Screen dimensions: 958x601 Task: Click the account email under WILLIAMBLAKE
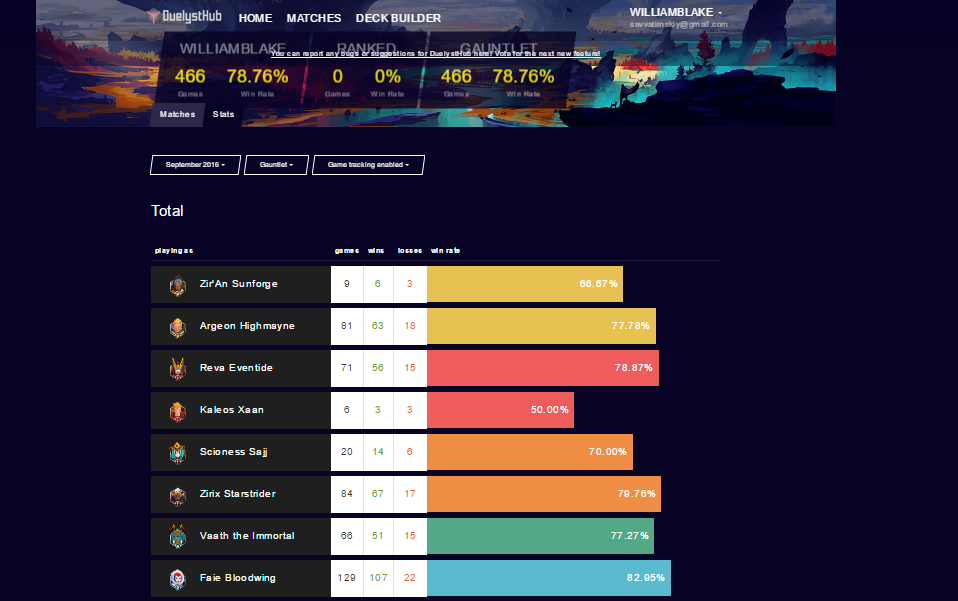coord(678,25)
